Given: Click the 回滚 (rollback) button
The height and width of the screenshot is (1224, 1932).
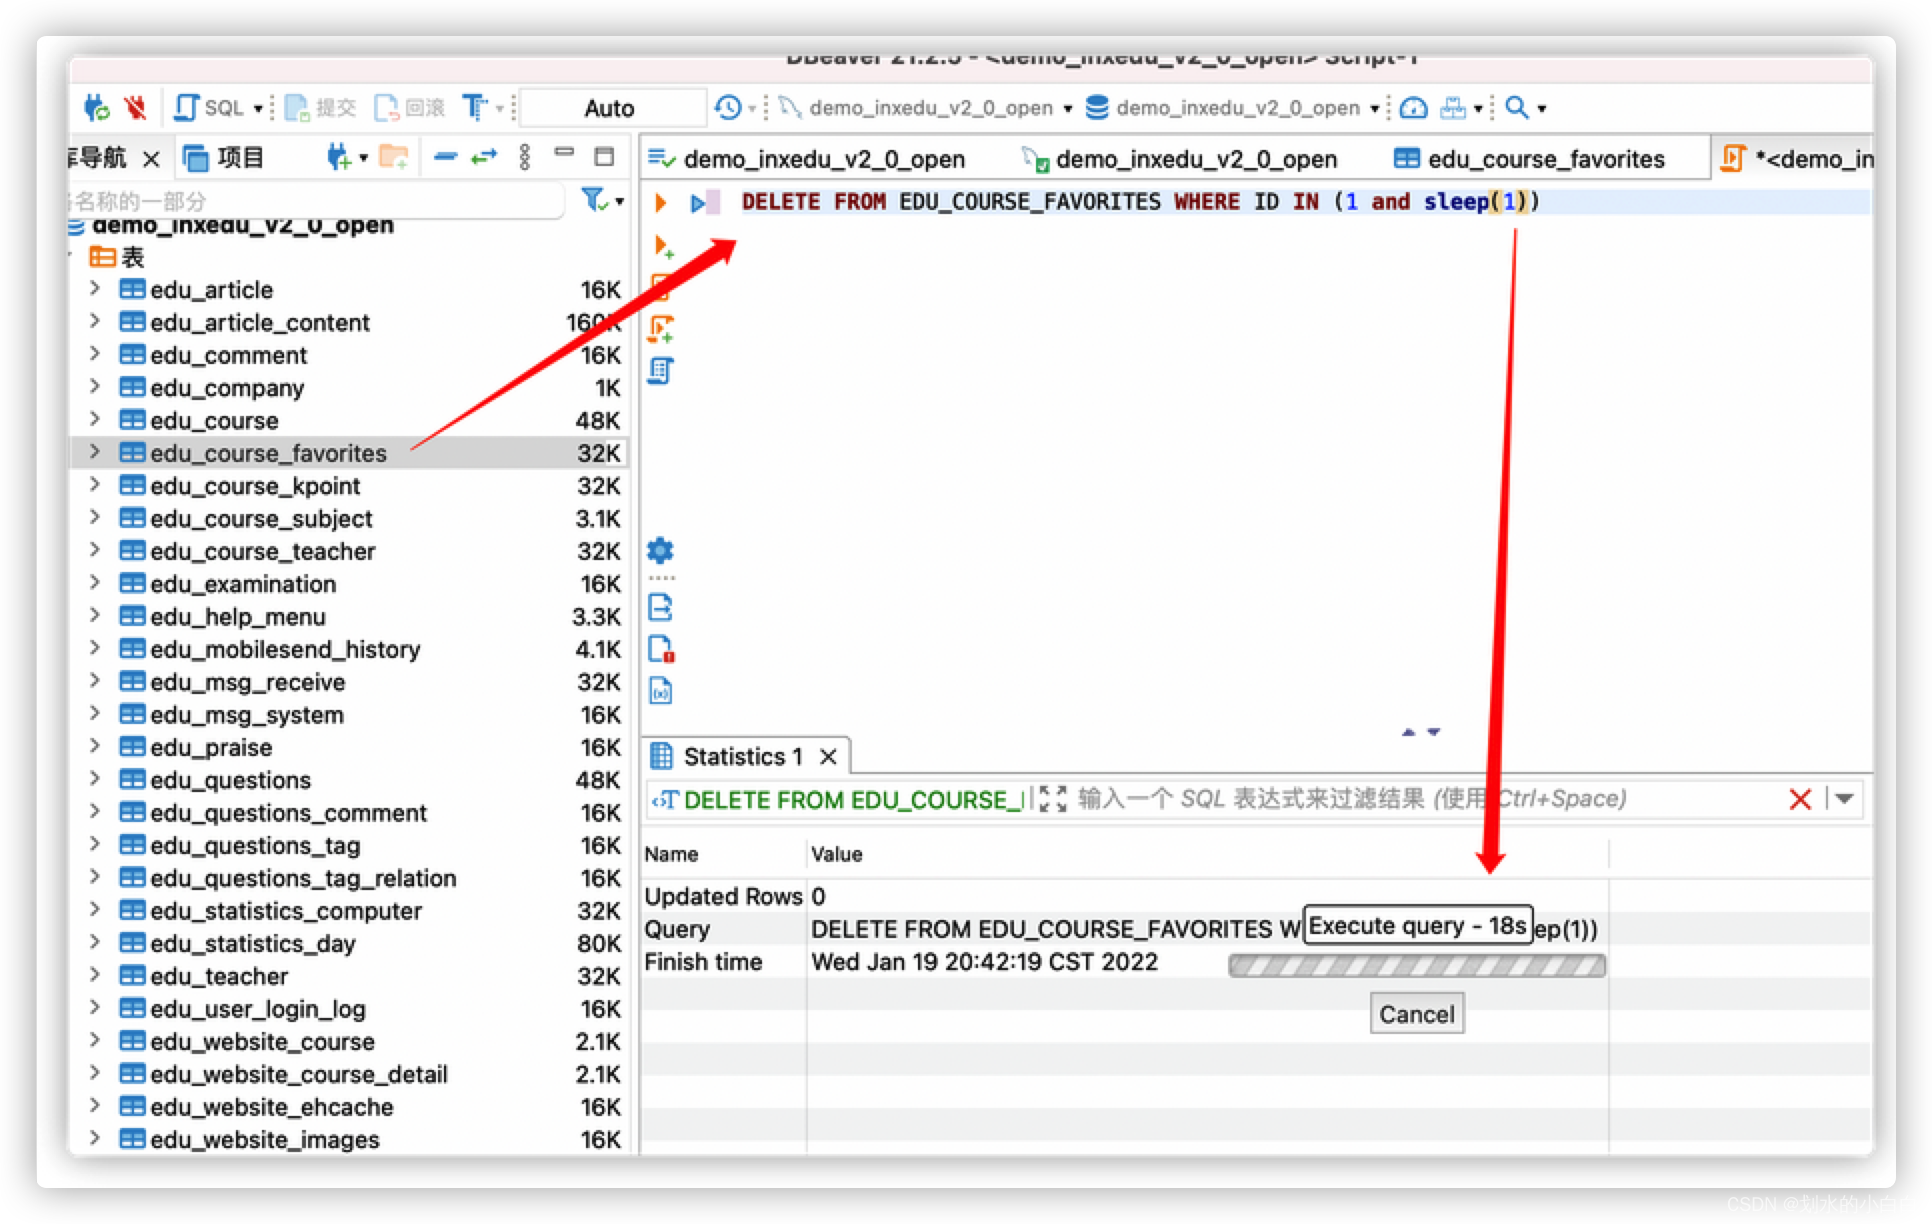Looking at the screenshot, I should [x=409, y=107].
